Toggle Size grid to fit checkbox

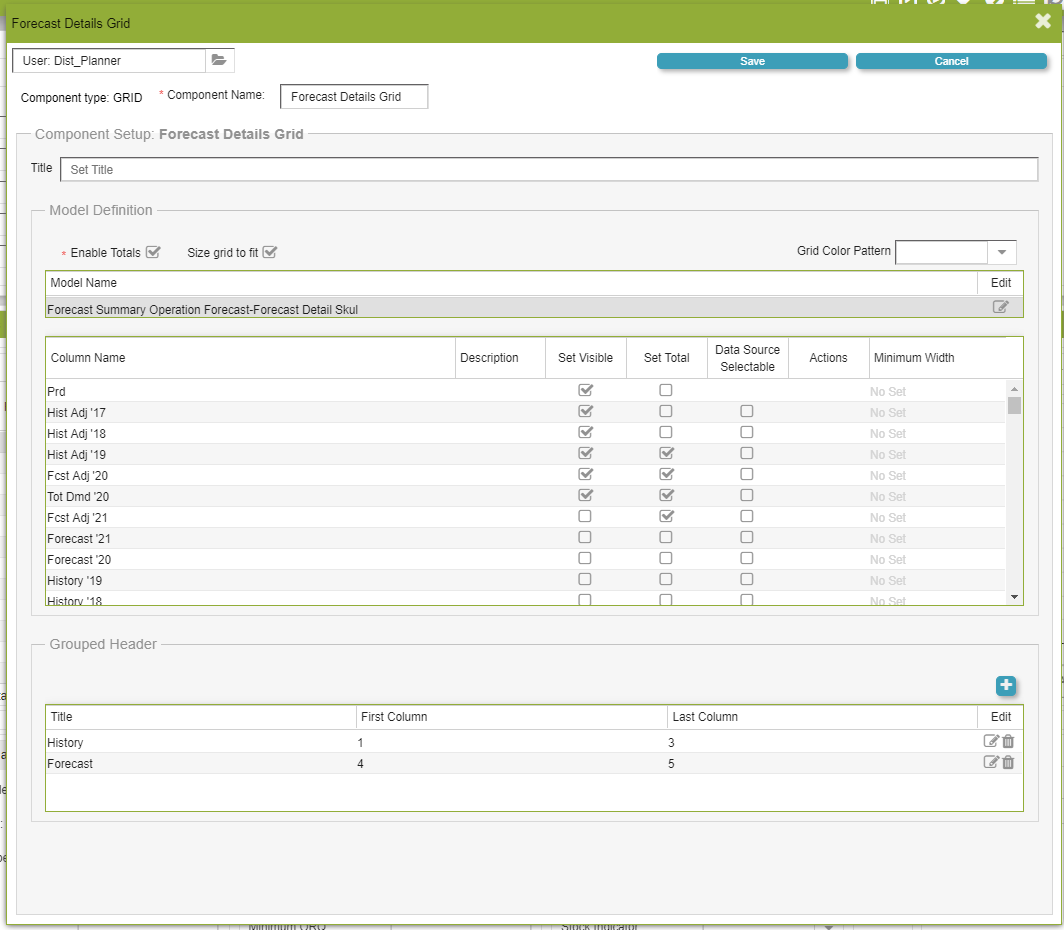click(269, 252)
